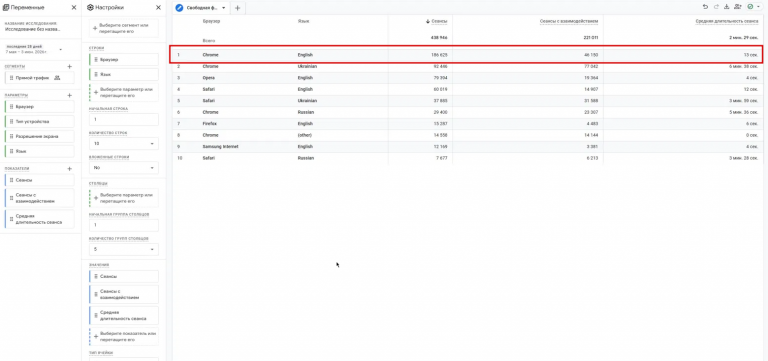Sort by the Сеансы column header
This screenshot has width=768, height=361.
[x=438, y=22]
